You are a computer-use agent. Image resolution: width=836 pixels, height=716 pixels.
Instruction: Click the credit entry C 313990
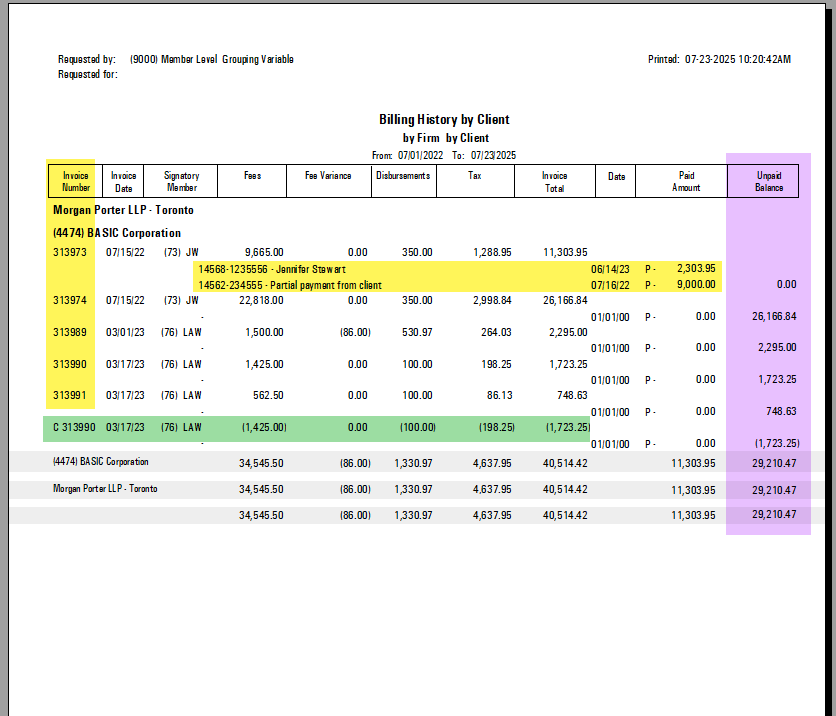tap(74, 427)
